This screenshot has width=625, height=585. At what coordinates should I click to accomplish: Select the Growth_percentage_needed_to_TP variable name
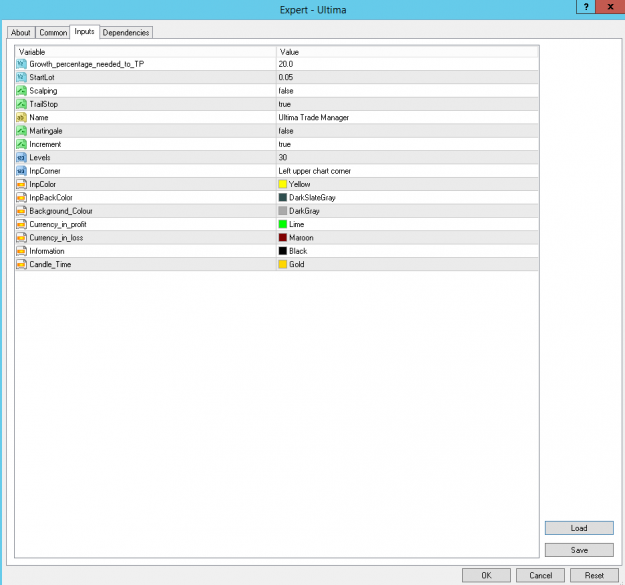(86, 64)
